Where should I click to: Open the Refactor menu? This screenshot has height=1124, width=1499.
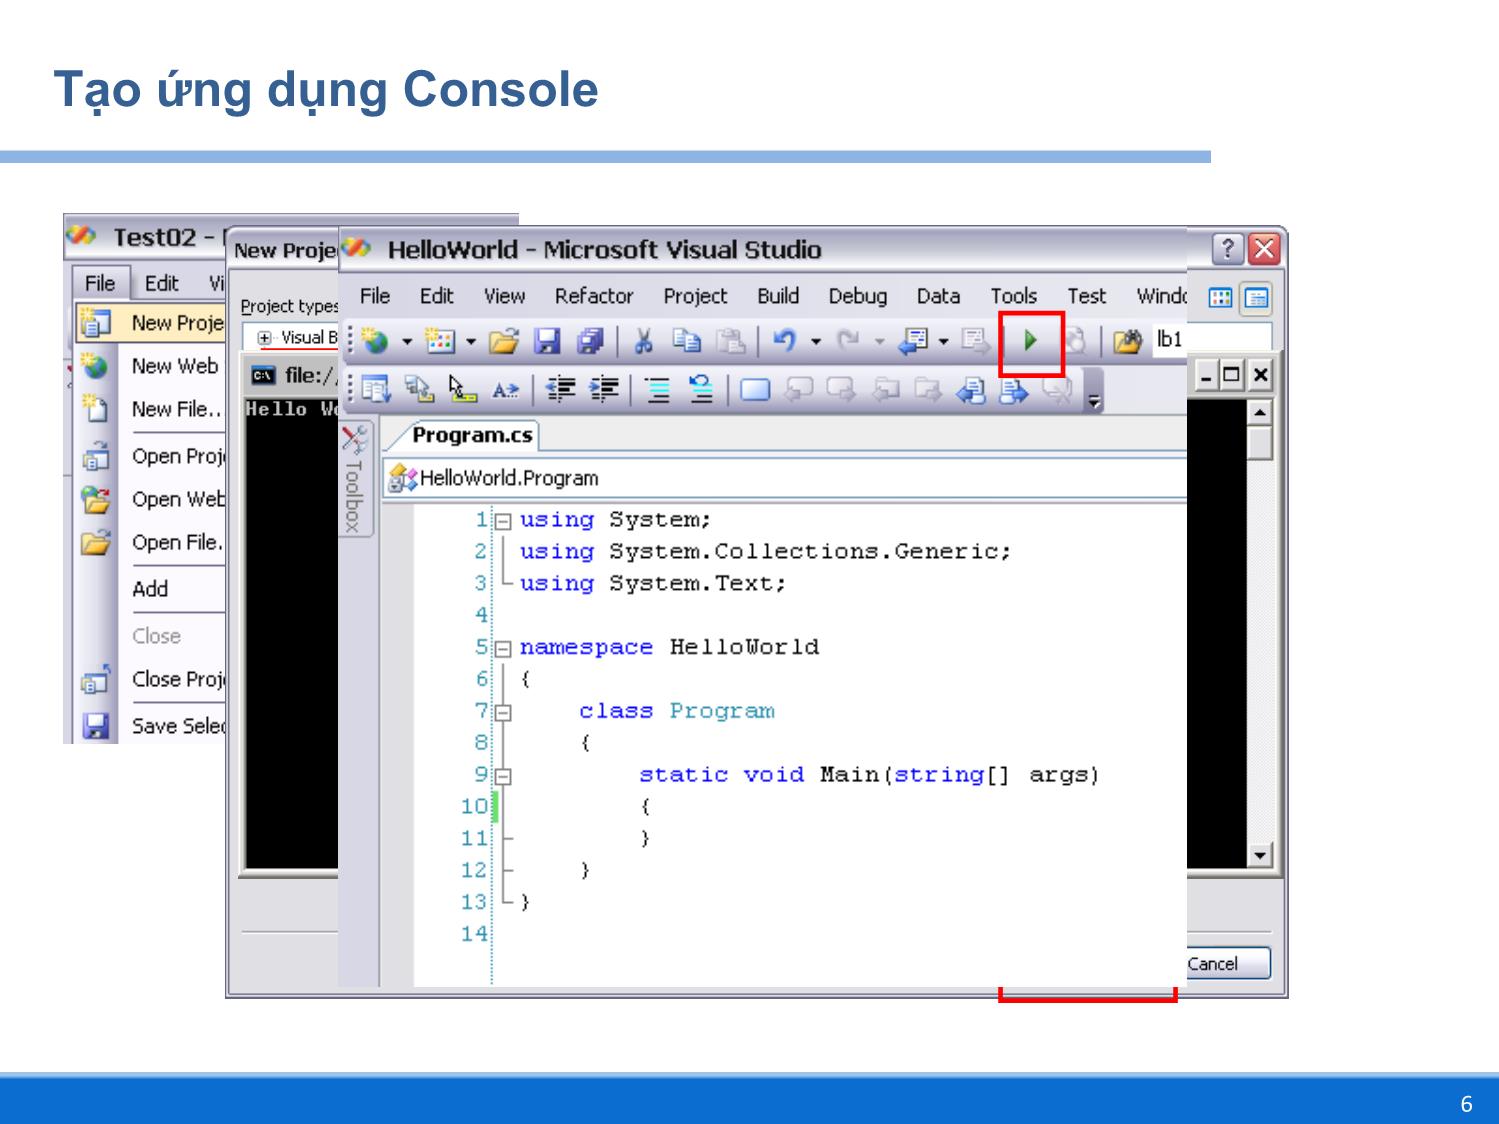594,296
